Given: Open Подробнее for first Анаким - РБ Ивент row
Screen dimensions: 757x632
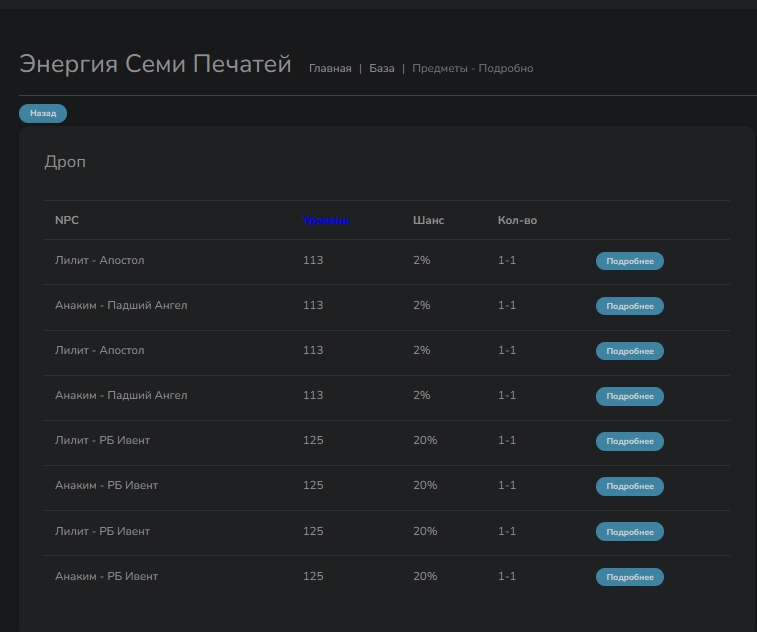Looking at the screenshot, I should pyautogui.click(x=629, y=486).
